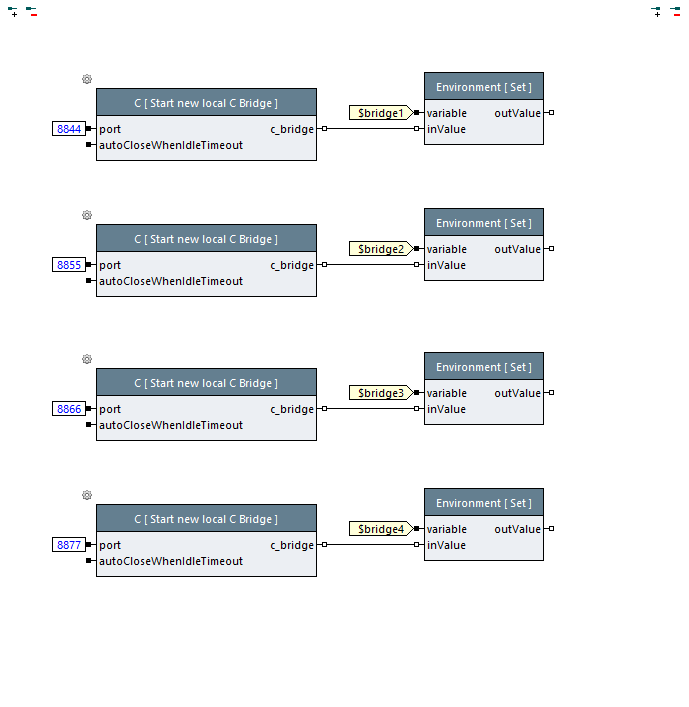This screenshot has width=689, height=707.
Task: Select the $bridge1 variable label
Action: (x=380, y=113)
